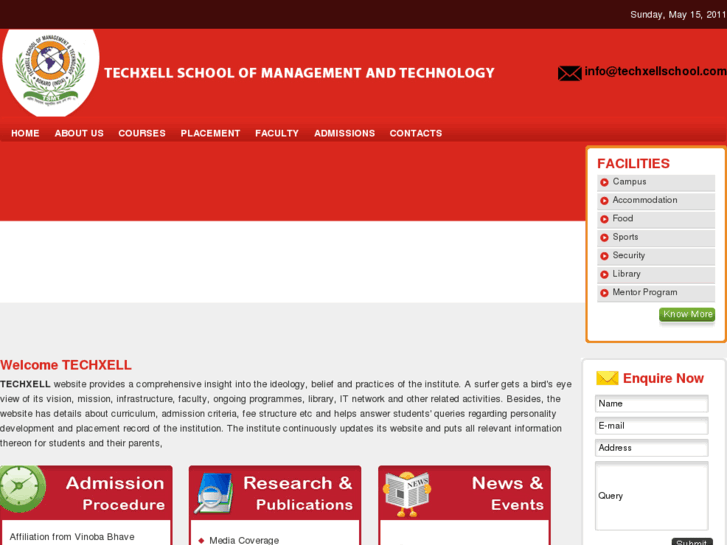Click the Query text area
The height and width of the screenshot is (545, 727).
click(651, 496)
